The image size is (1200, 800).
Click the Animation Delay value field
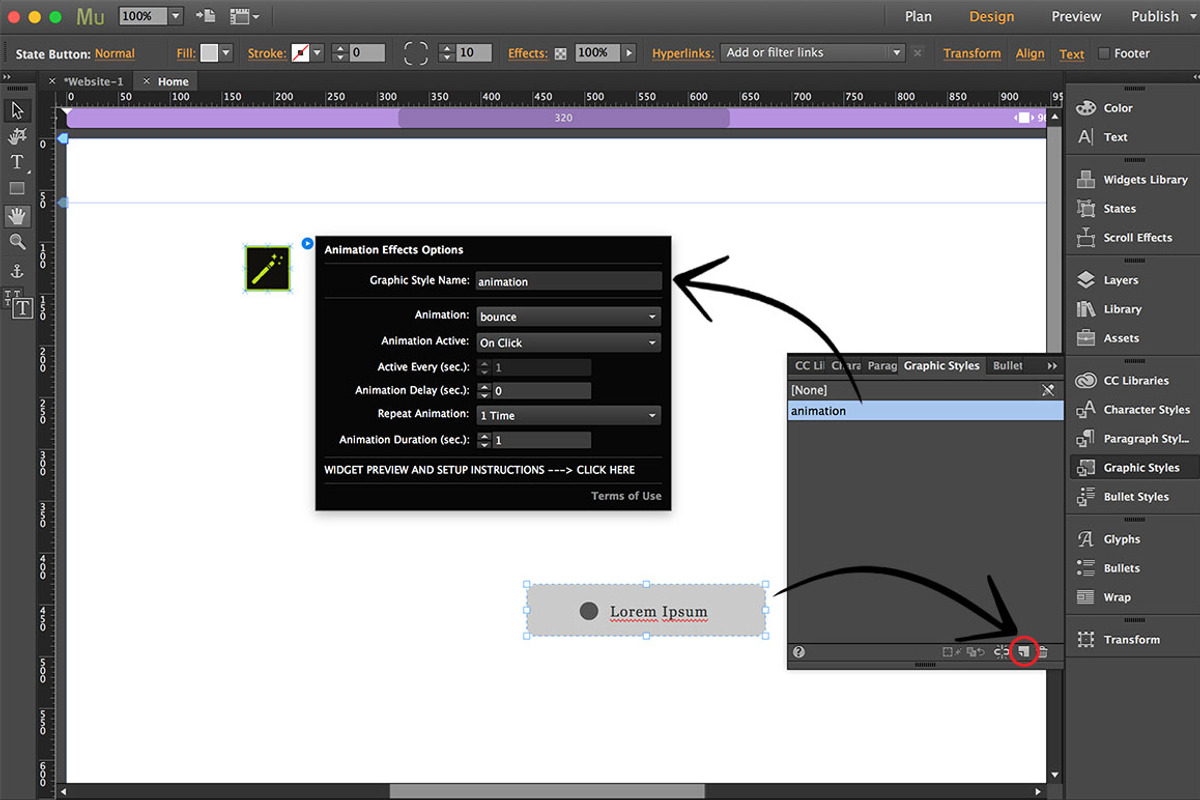pyautogui.click(x=541, y=392)
